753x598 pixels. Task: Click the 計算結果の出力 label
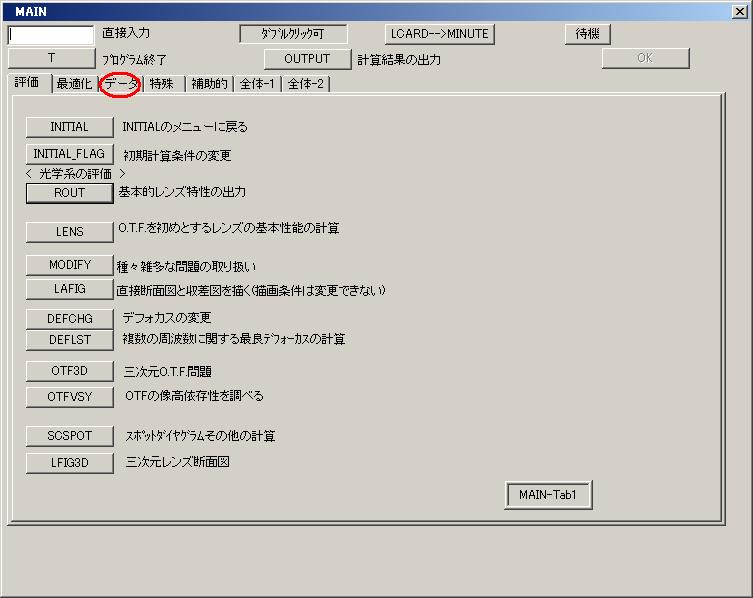click(399, 60)
